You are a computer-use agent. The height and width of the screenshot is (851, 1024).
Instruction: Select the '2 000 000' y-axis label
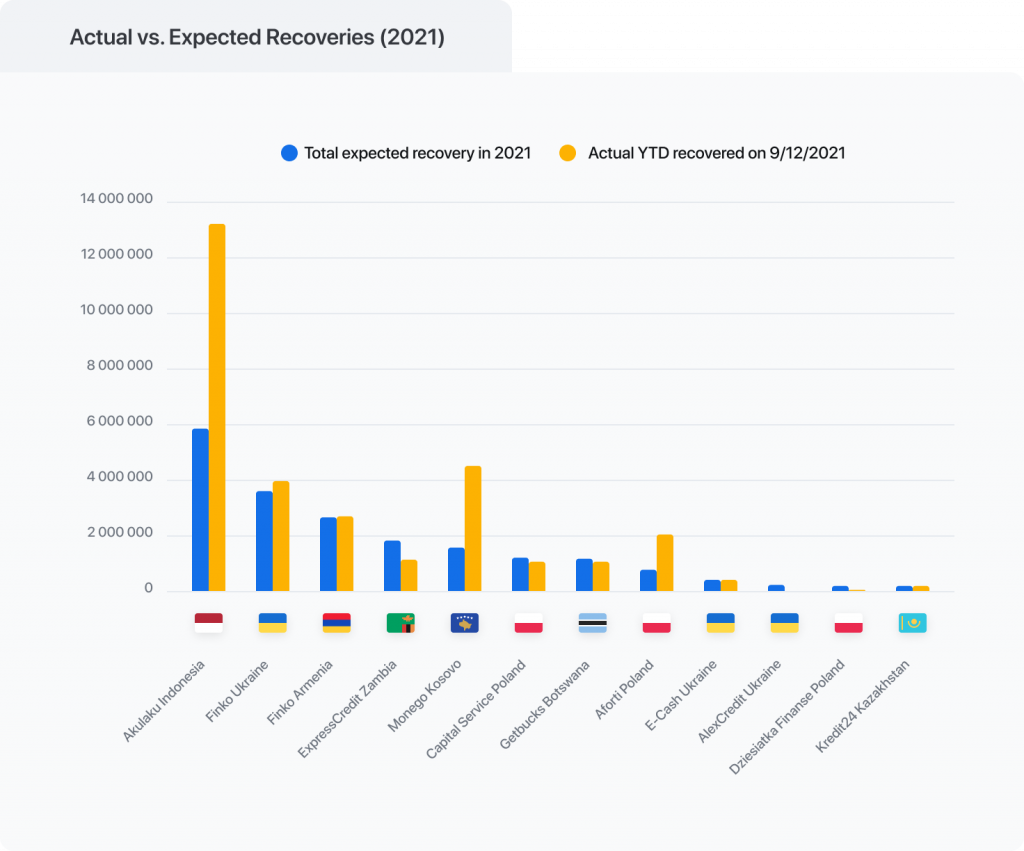(120, 532)
